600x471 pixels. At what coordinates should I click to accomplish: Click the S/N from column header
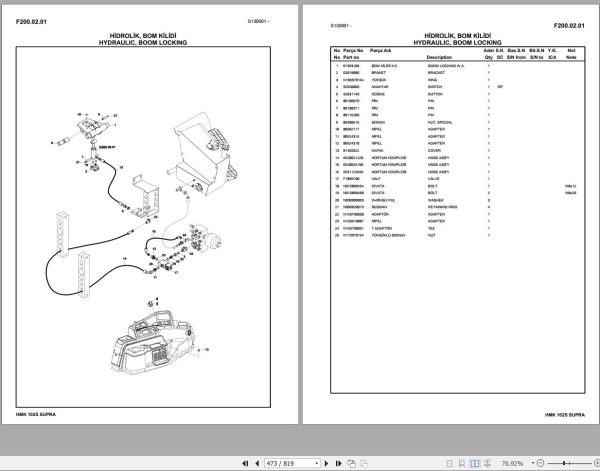516,57
